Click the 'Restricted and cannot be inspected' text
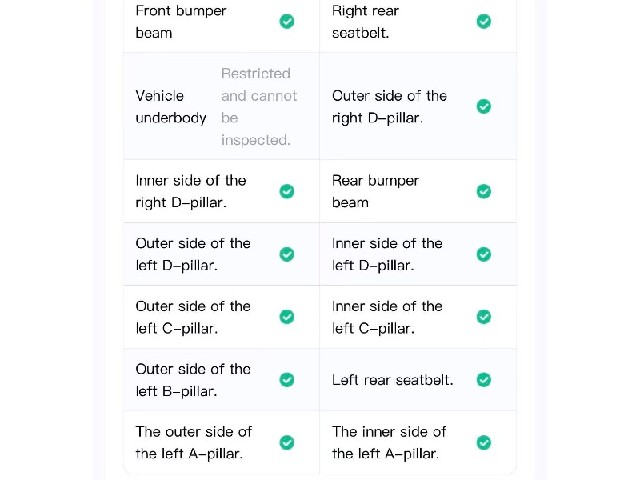 pos(259,107)
